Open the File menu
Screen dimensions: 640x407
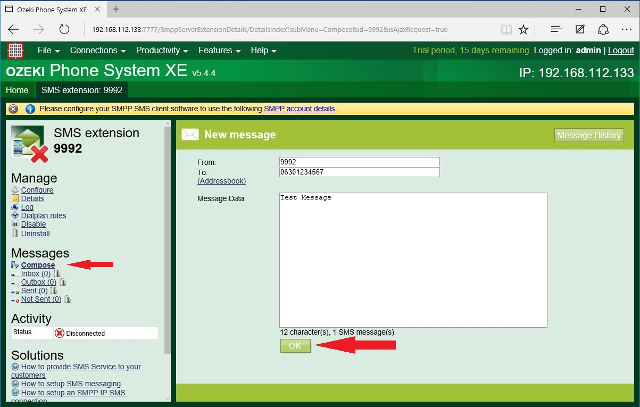point(48,50)
